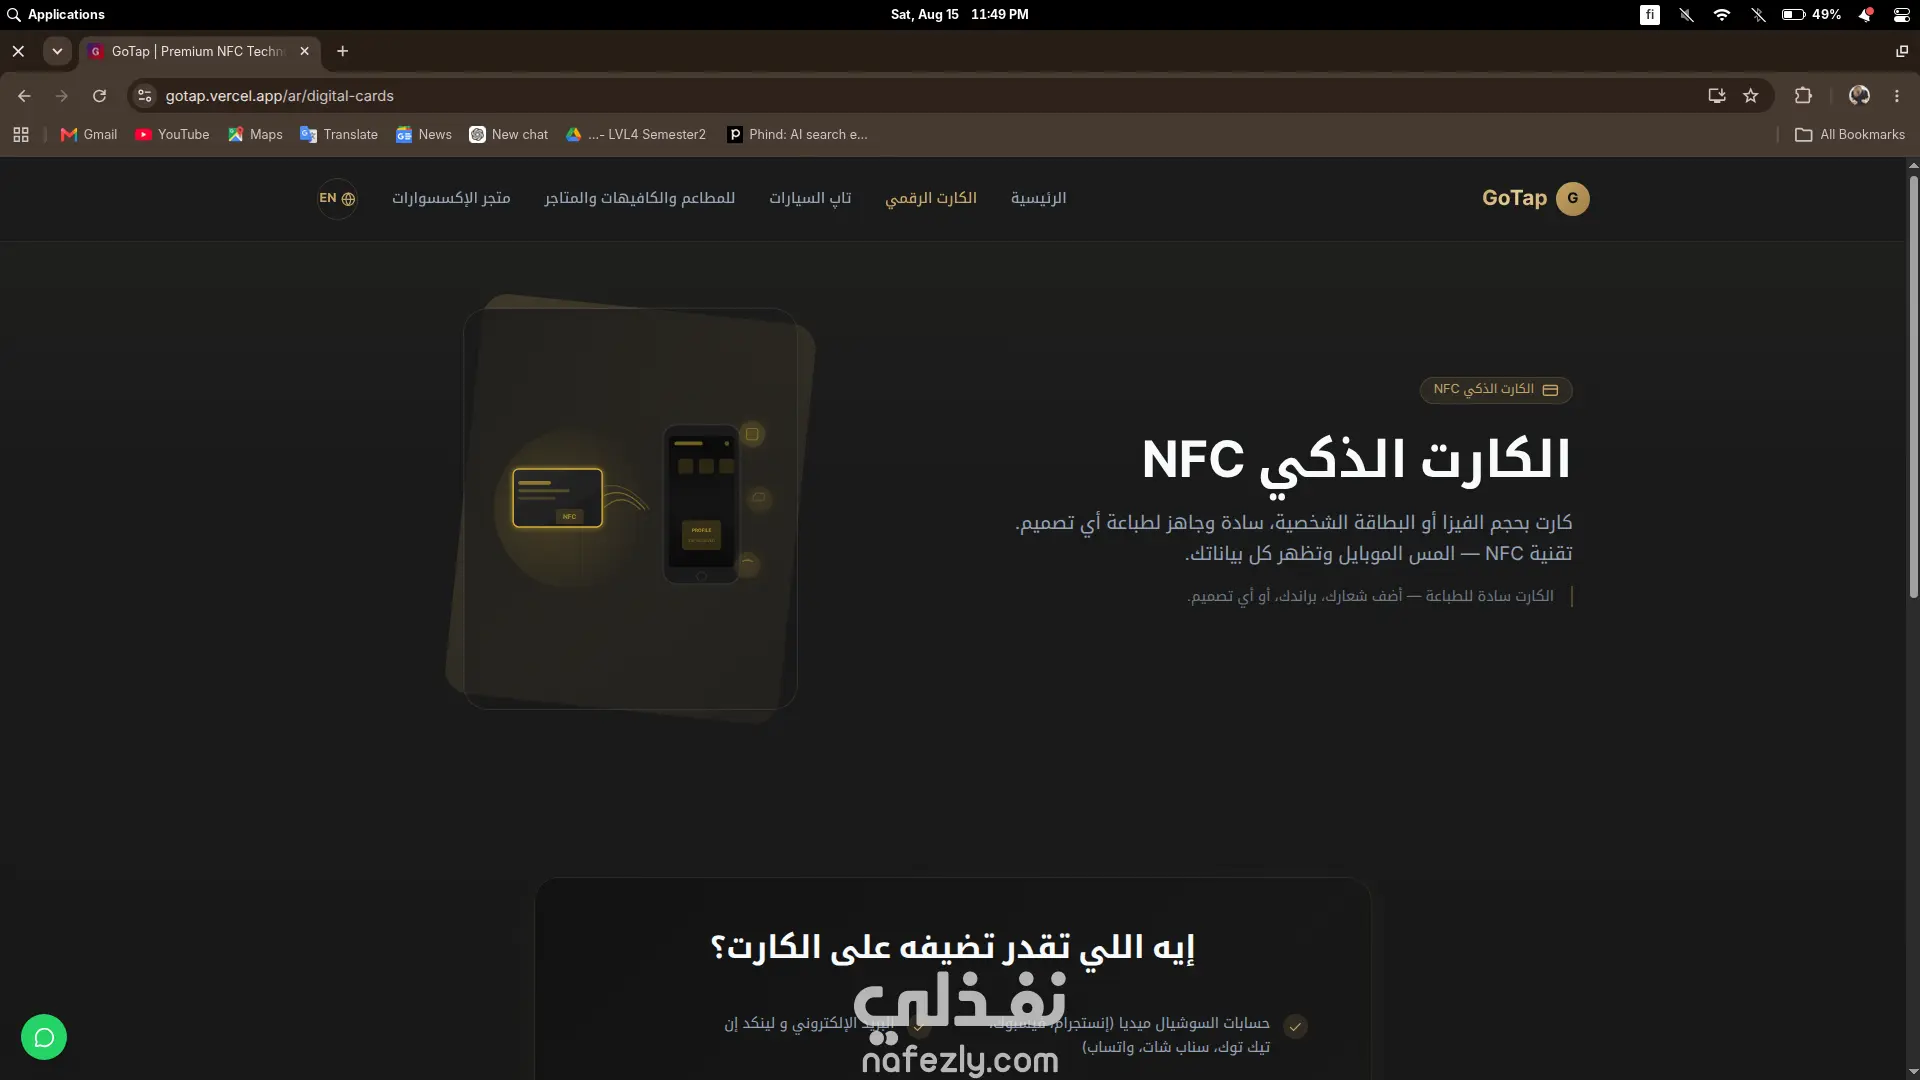The height and width of the screenshot is (1080, 1920).
Task: Click the muted microphone tray icon
Action: click(x=1686, y=15)
